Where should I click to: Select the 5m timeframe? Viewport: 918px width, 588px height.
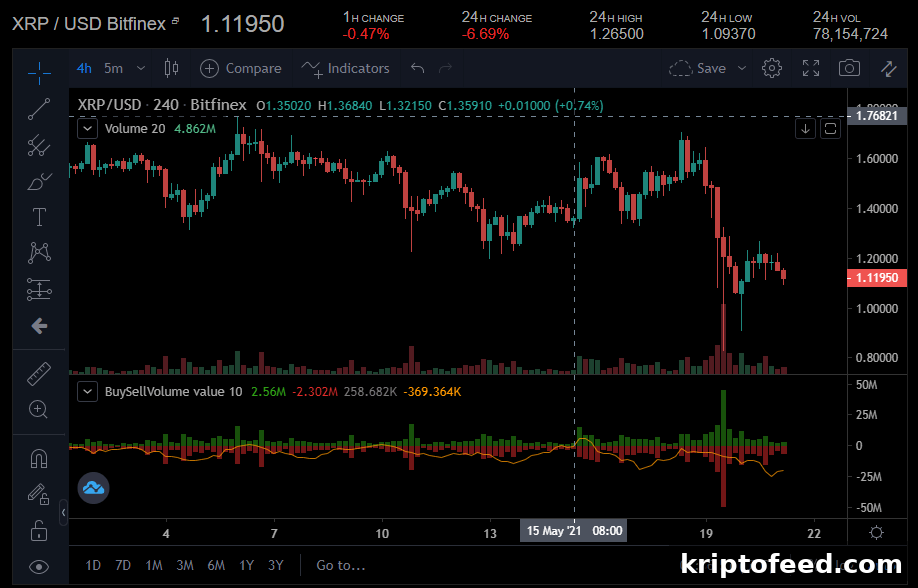(x=114, y=69)
